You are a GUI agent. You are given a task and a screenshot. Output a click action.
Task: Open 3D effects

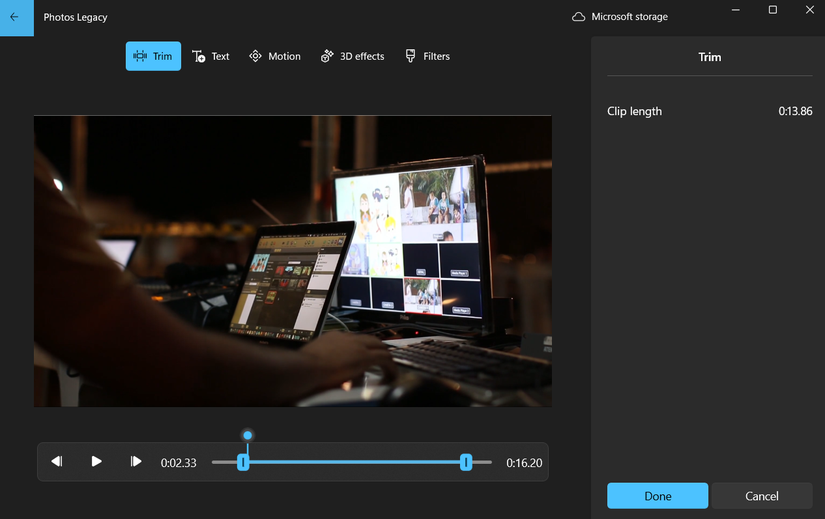coord(352,56)
